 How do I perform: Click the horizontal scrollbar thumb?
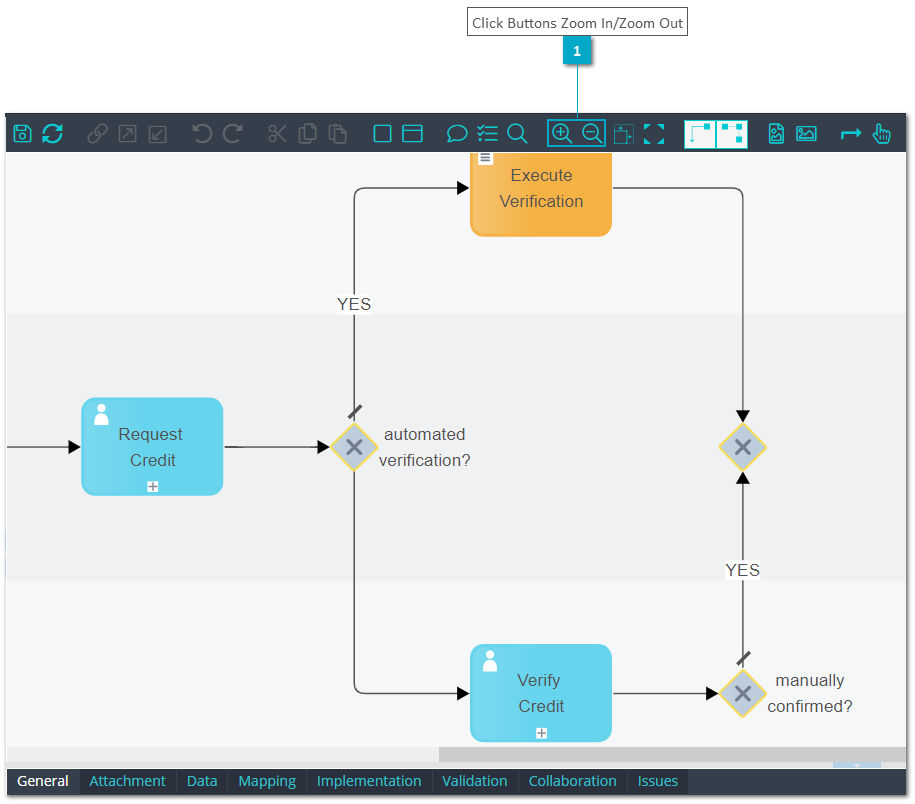(672, 754)
